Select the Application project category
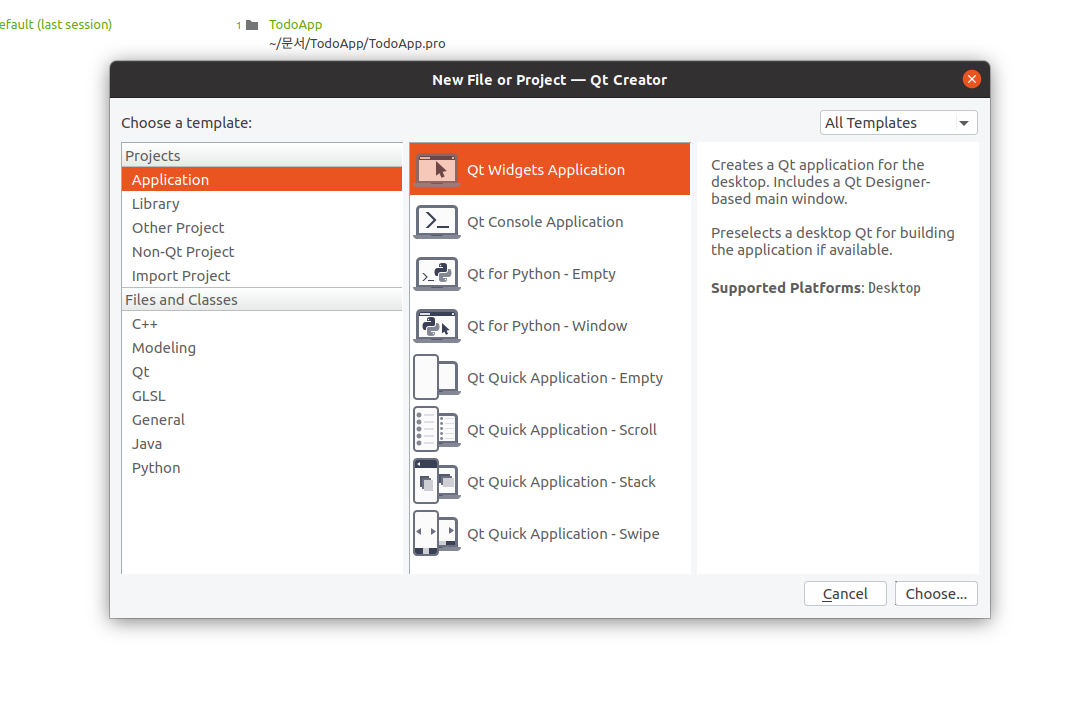Viewport: 1079px width, 702px height. pos(261,180)
